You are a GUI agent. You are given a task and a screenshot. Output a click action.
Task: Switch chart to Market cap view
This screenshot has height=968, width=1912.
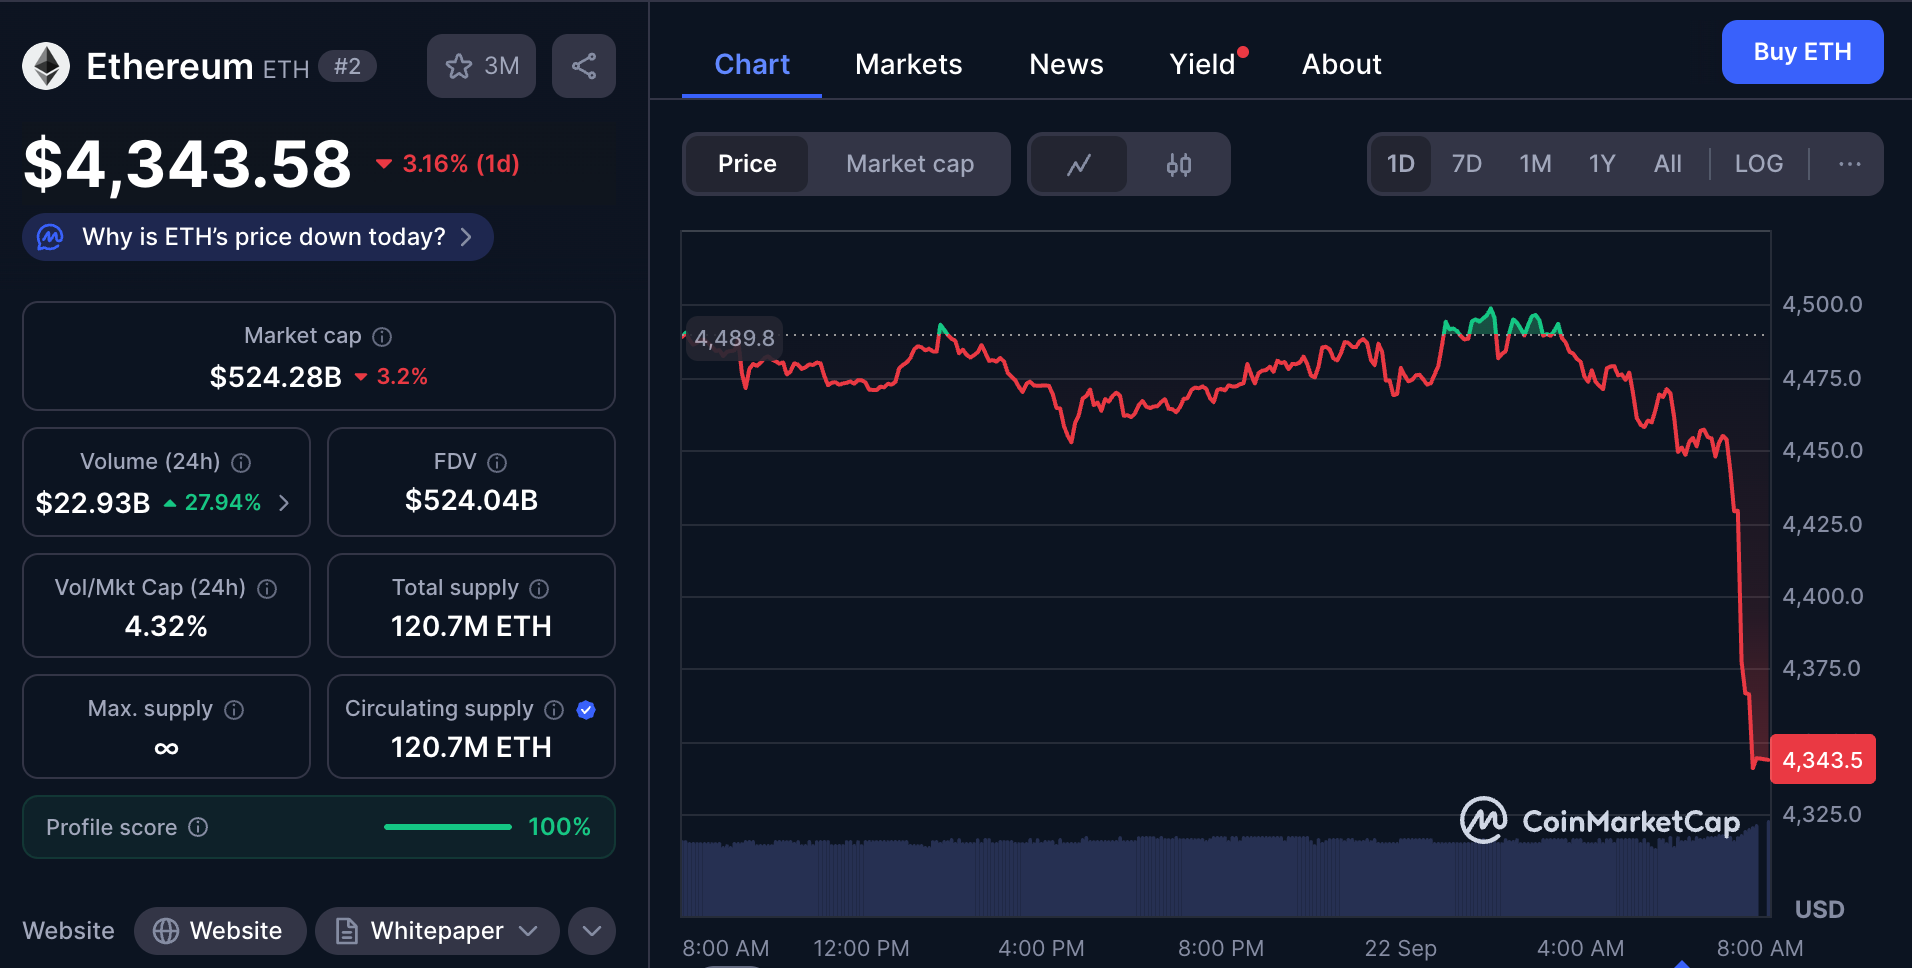coord(909,164)
